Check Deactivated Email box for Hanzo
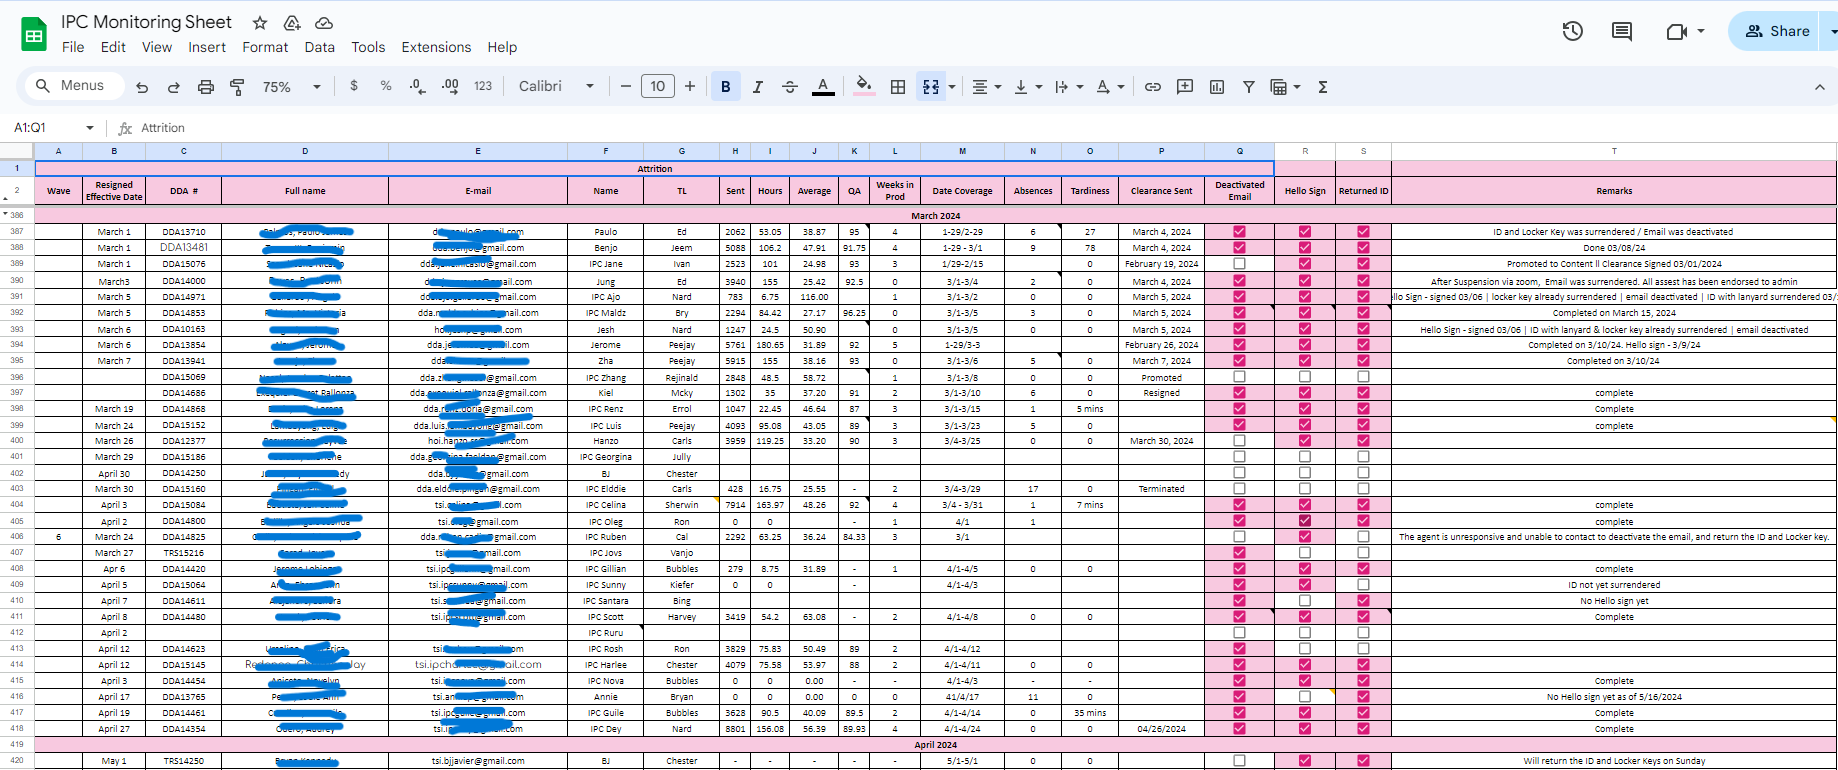The height and width of the screenshot is (770, 1838). pyautogui.click(x=1239, y=440)
